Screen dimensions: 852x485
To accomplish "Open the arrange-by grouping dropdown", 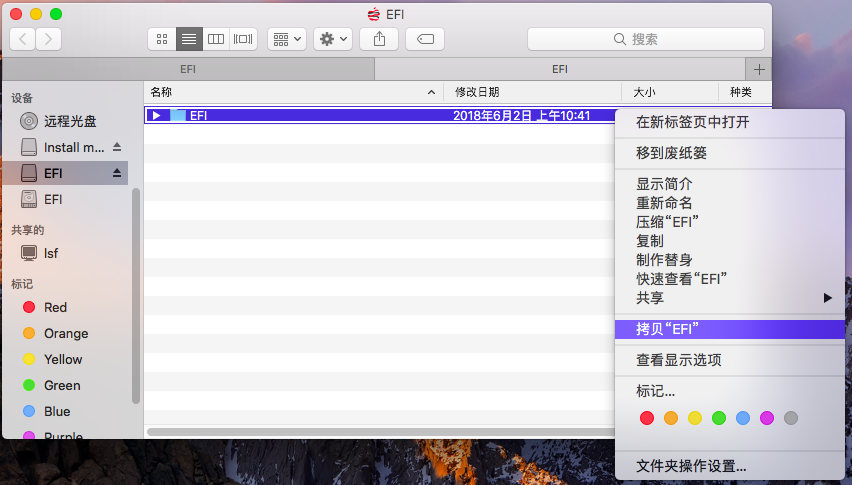I will click(287, 39).
